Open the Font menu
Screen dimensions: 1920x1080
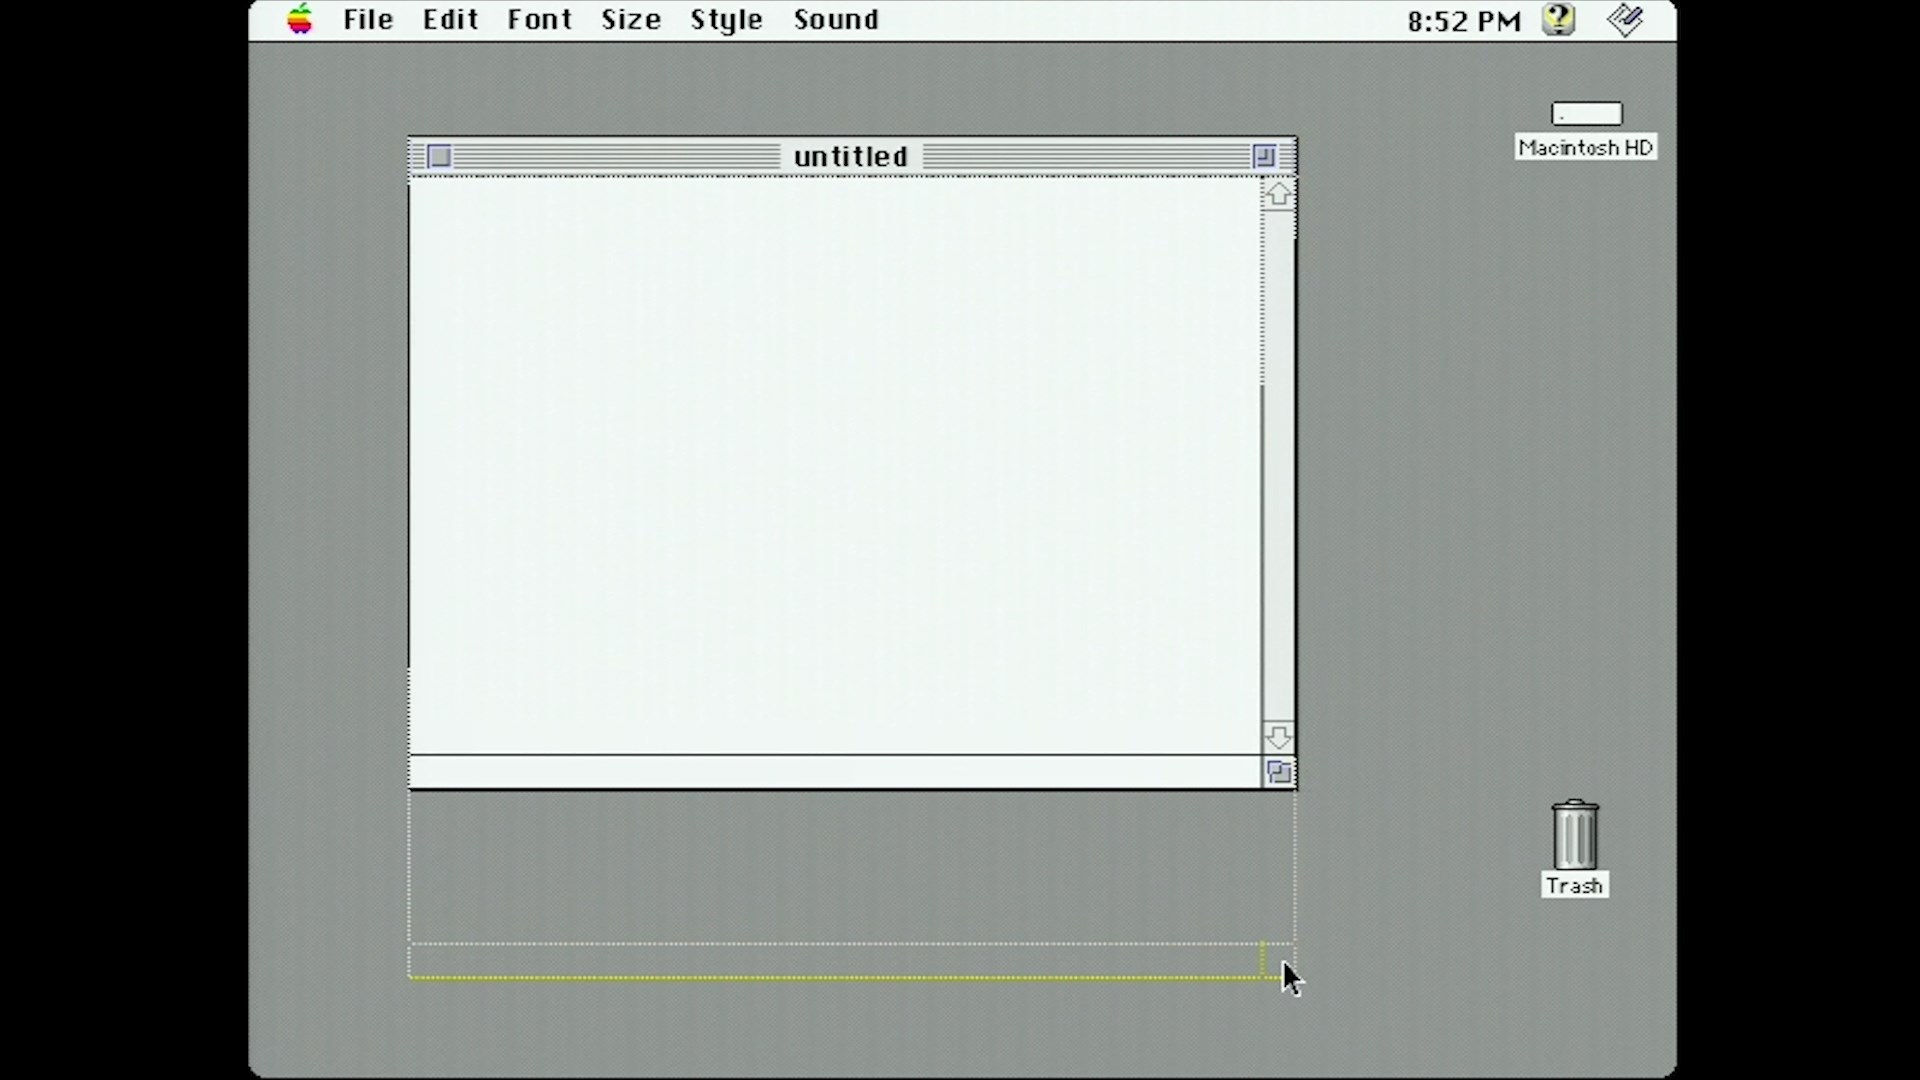[x=539, y=18]
